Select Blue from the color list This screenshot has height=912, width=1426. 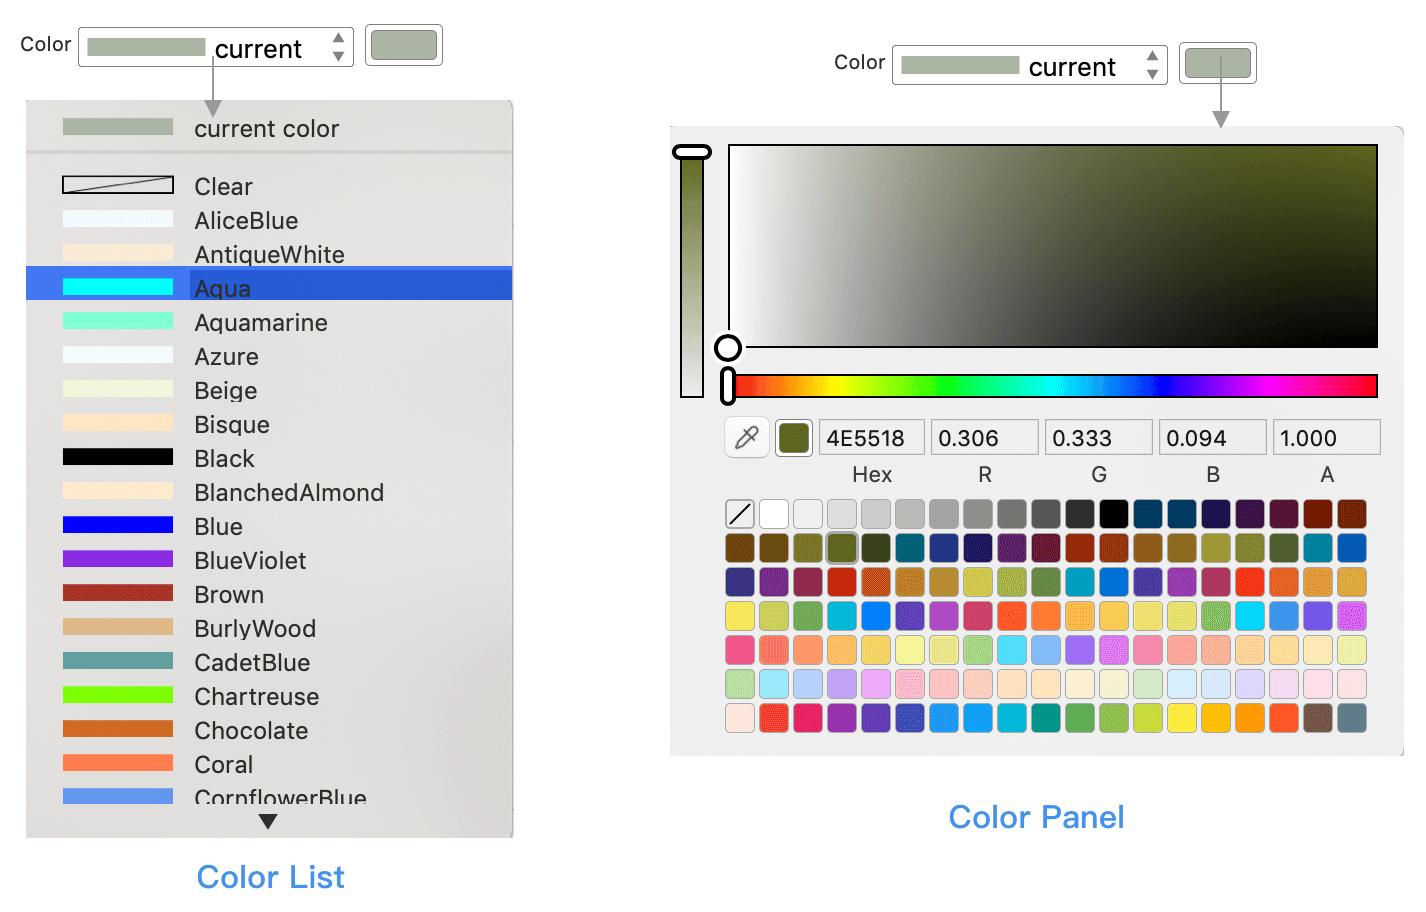pos(269,526)
